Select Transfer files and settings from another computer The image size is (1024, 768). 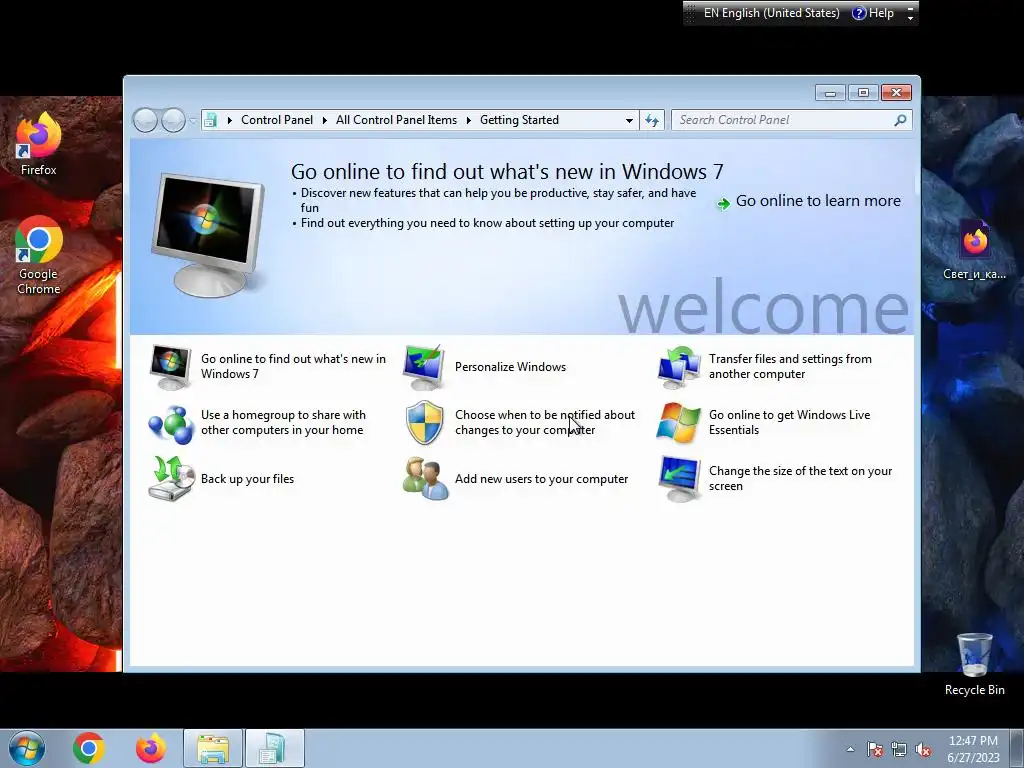point(790,366)
